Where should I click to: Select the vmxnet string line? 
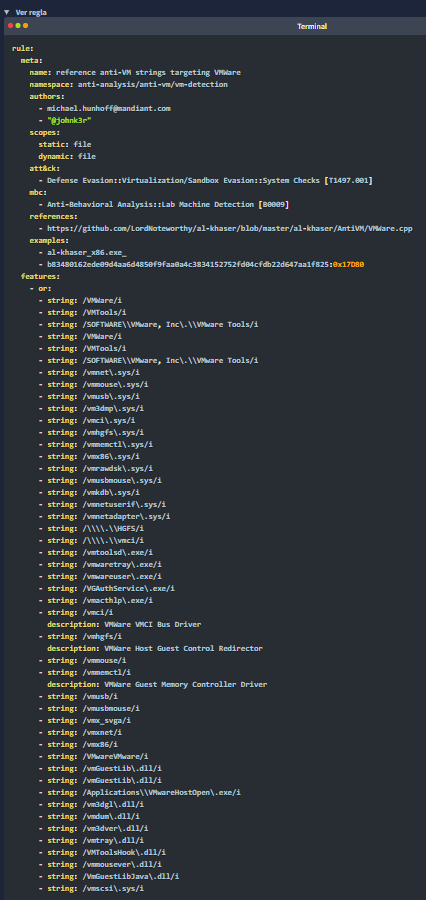point(78,732)
